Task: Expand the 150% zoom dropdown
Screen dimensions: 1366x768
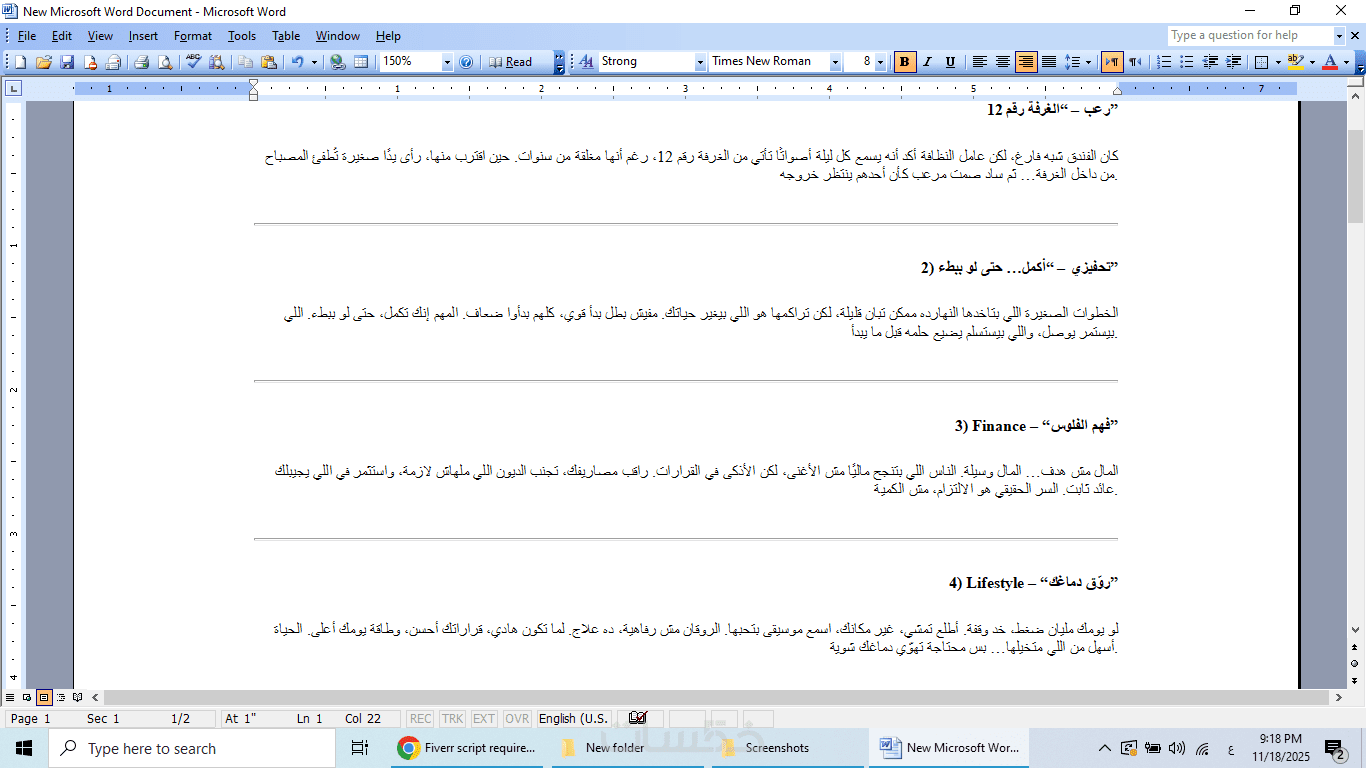Action: 446,62
